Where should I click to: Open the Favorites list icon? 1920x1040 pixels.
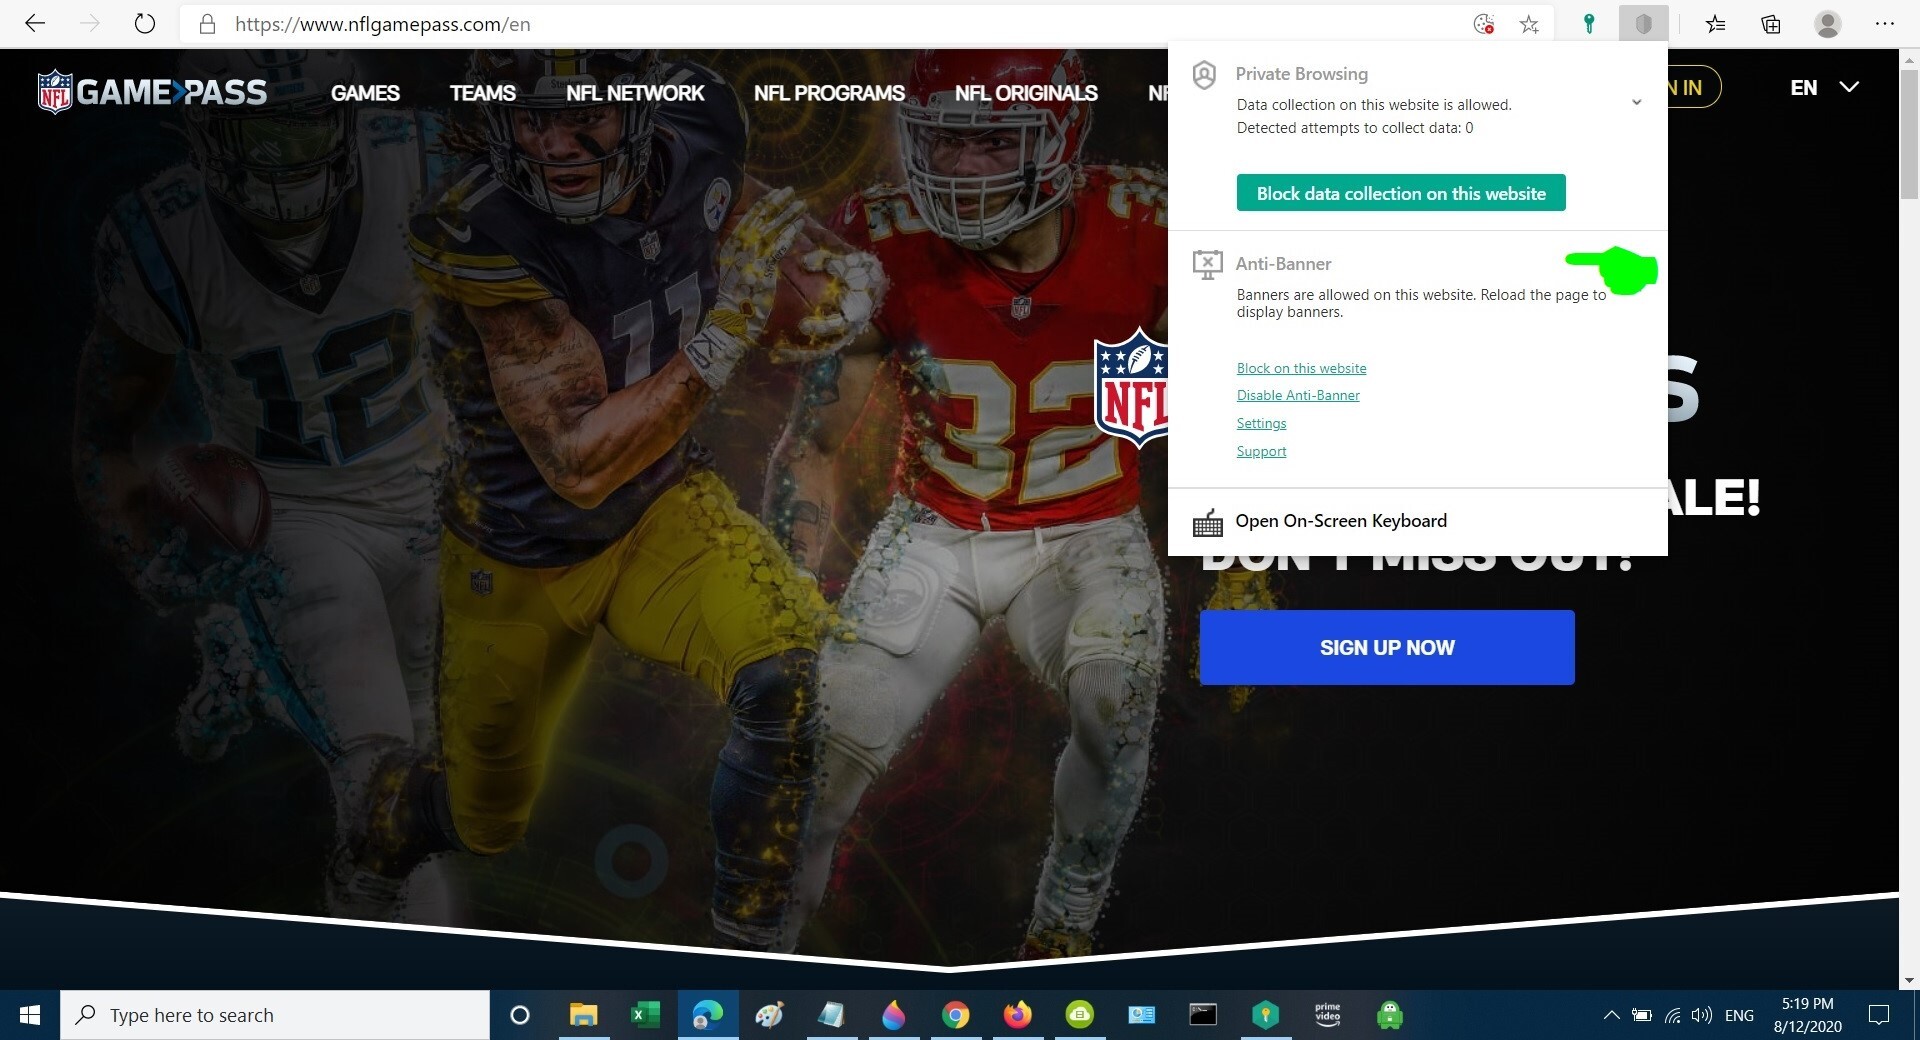pyautogui.click(x=1716, y=24)
